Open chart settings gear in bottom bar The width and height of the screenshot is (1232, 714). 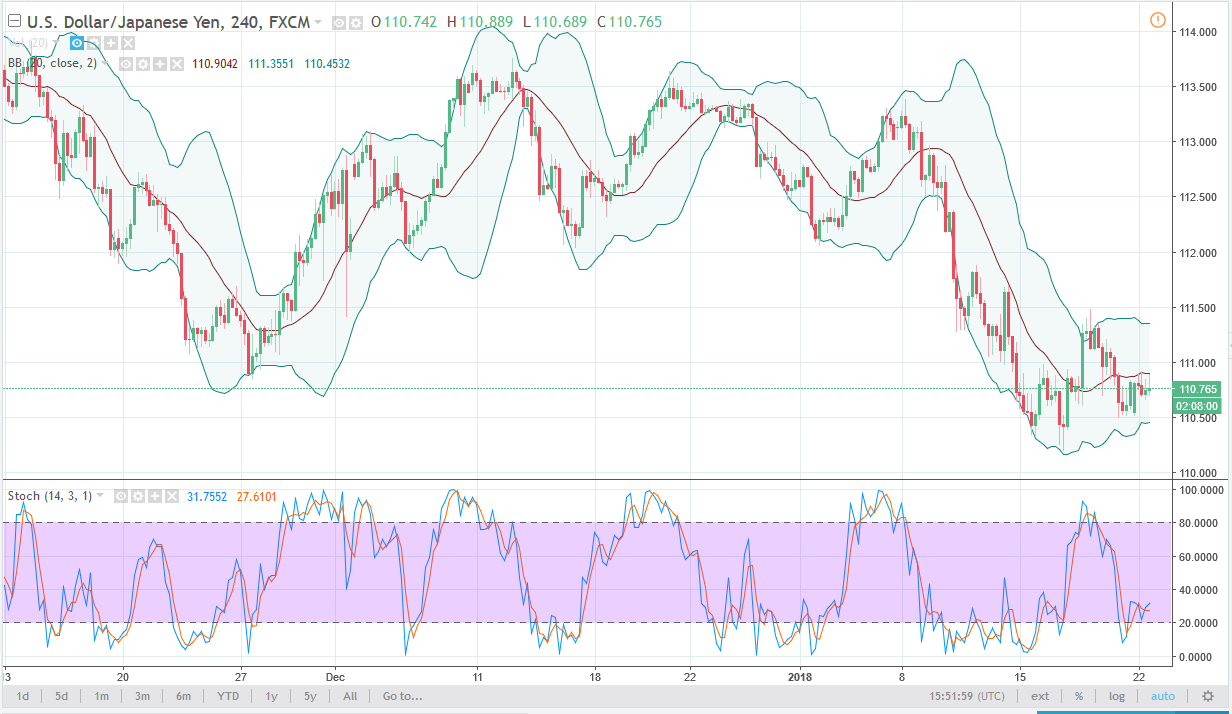pos(1207,696)
